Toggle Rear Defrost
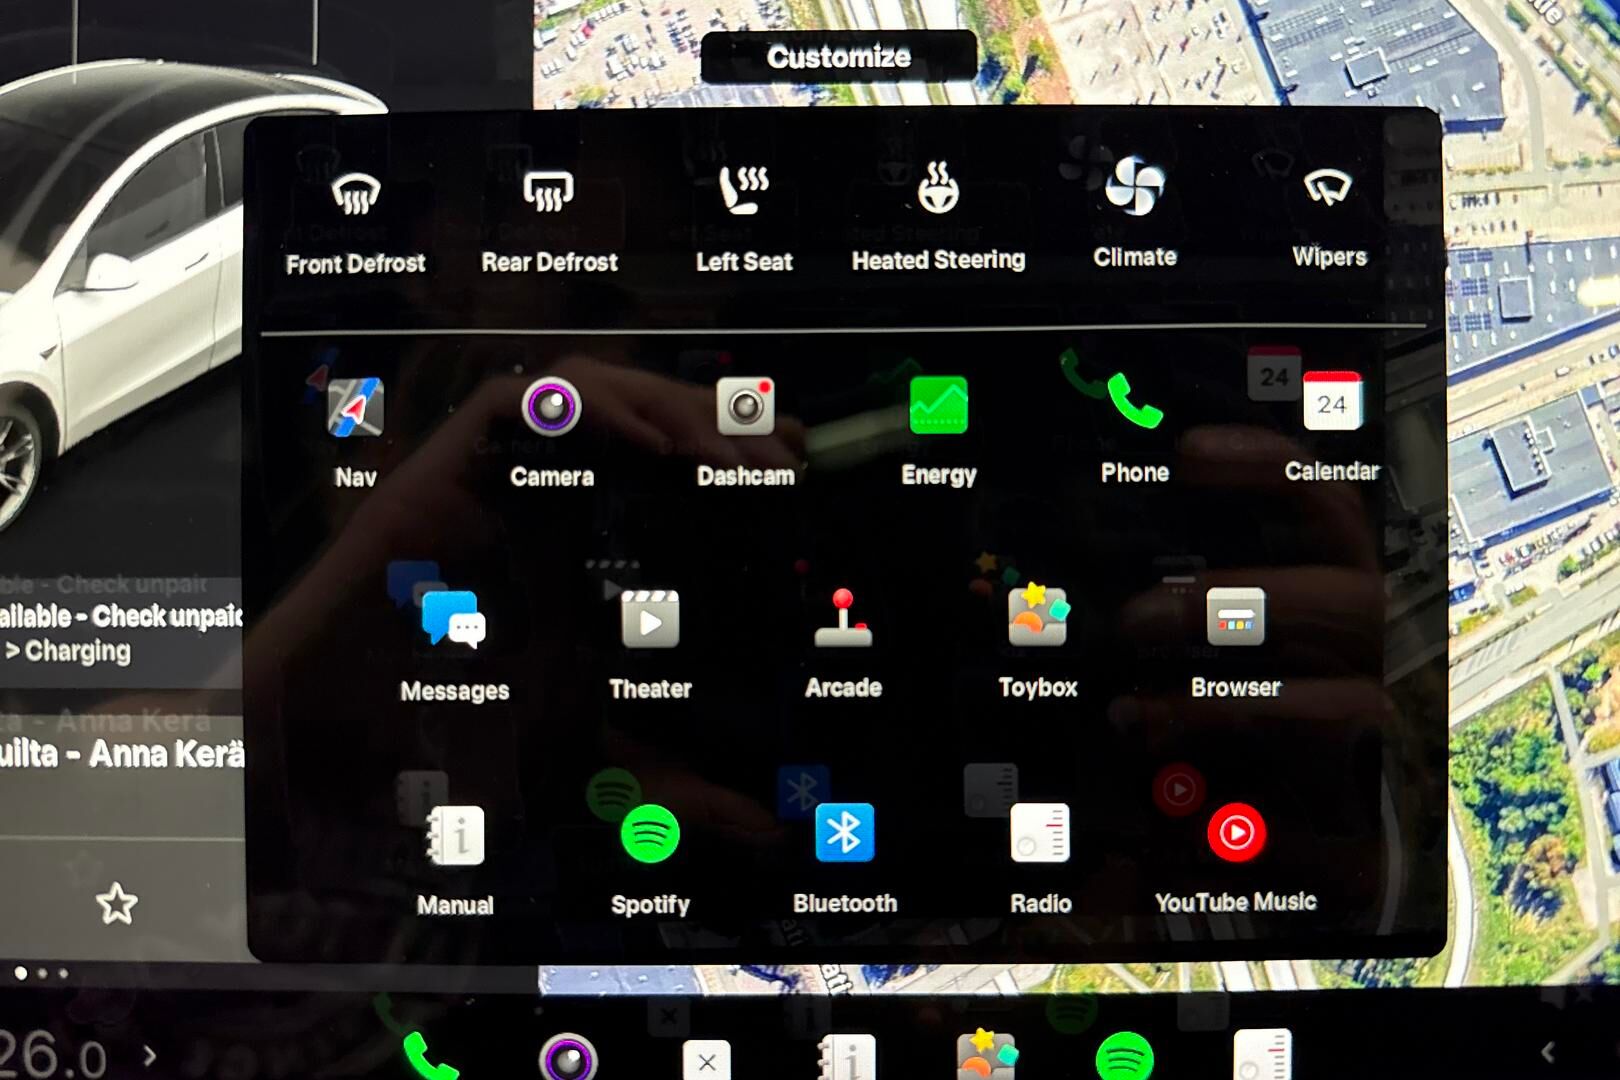 [549, 192]
